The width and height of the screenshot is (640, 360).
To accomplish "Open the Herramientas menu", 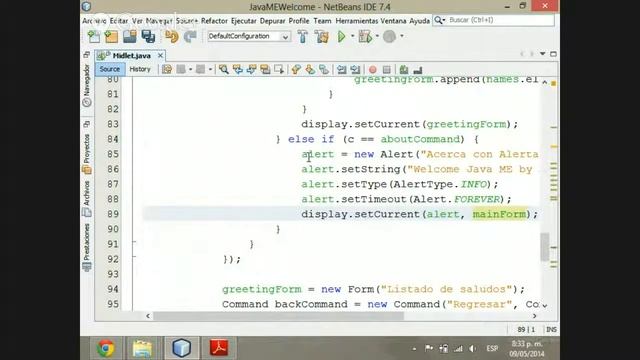I will tap(357, 21).
